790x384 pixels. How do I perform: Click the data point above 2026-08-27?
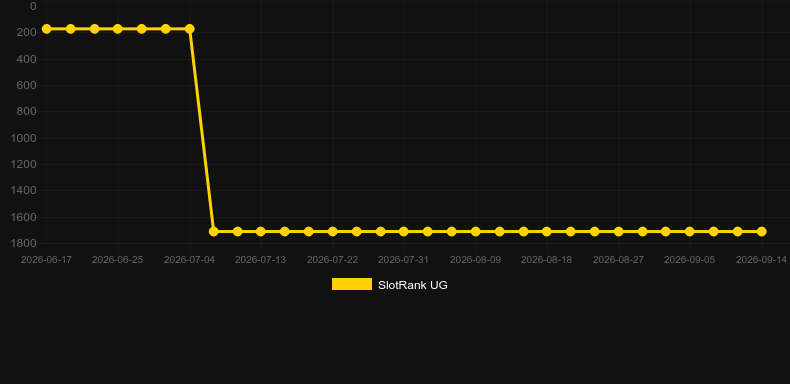[618, 231]
